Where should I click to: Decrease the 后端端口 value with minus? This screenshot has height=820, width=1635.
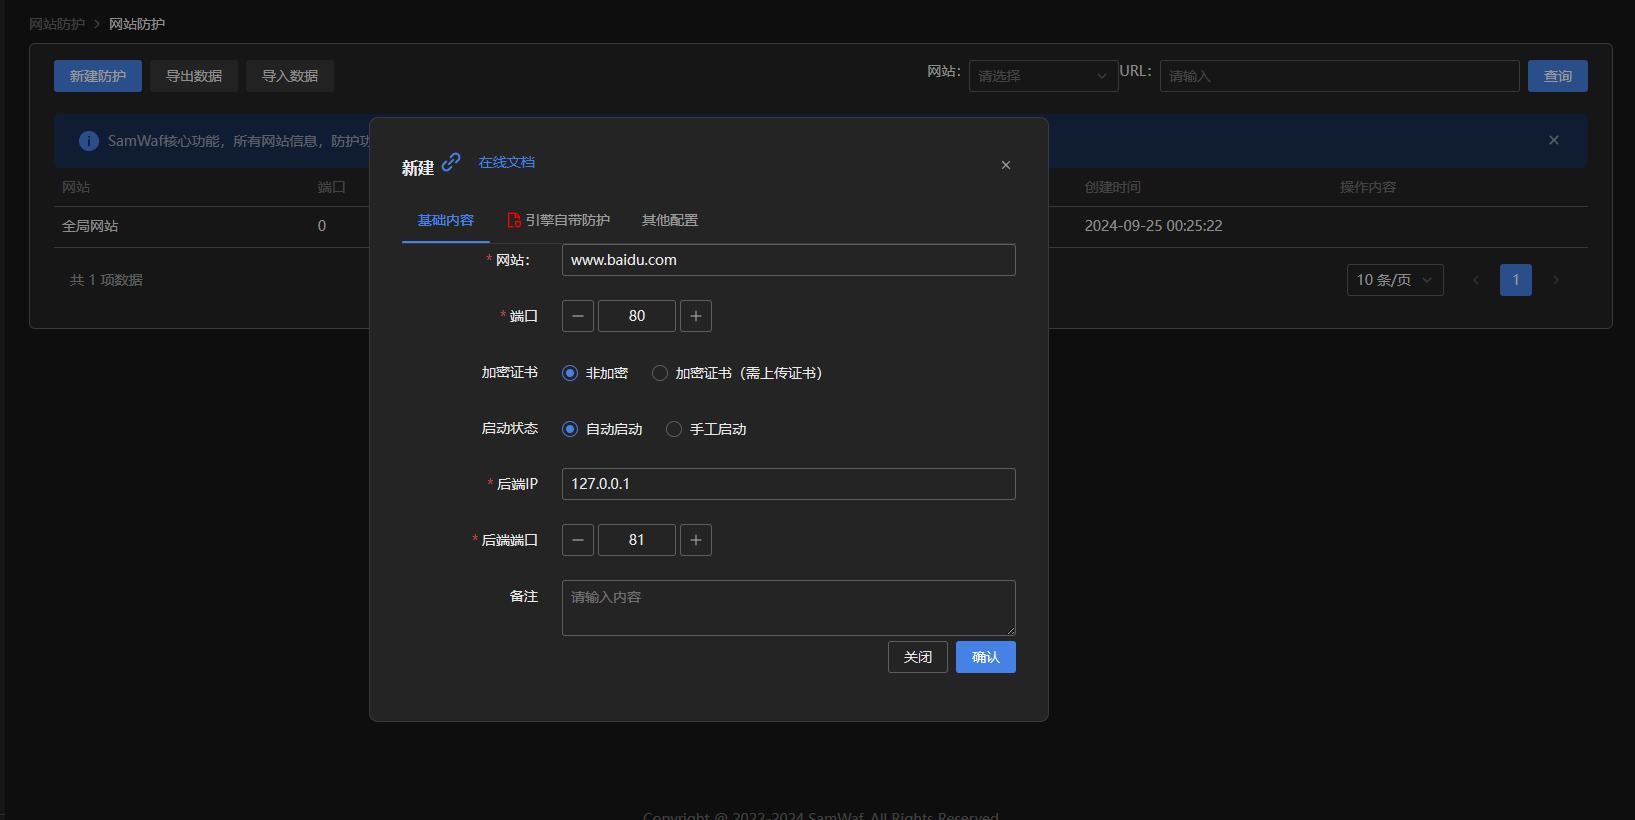(578, 540)
